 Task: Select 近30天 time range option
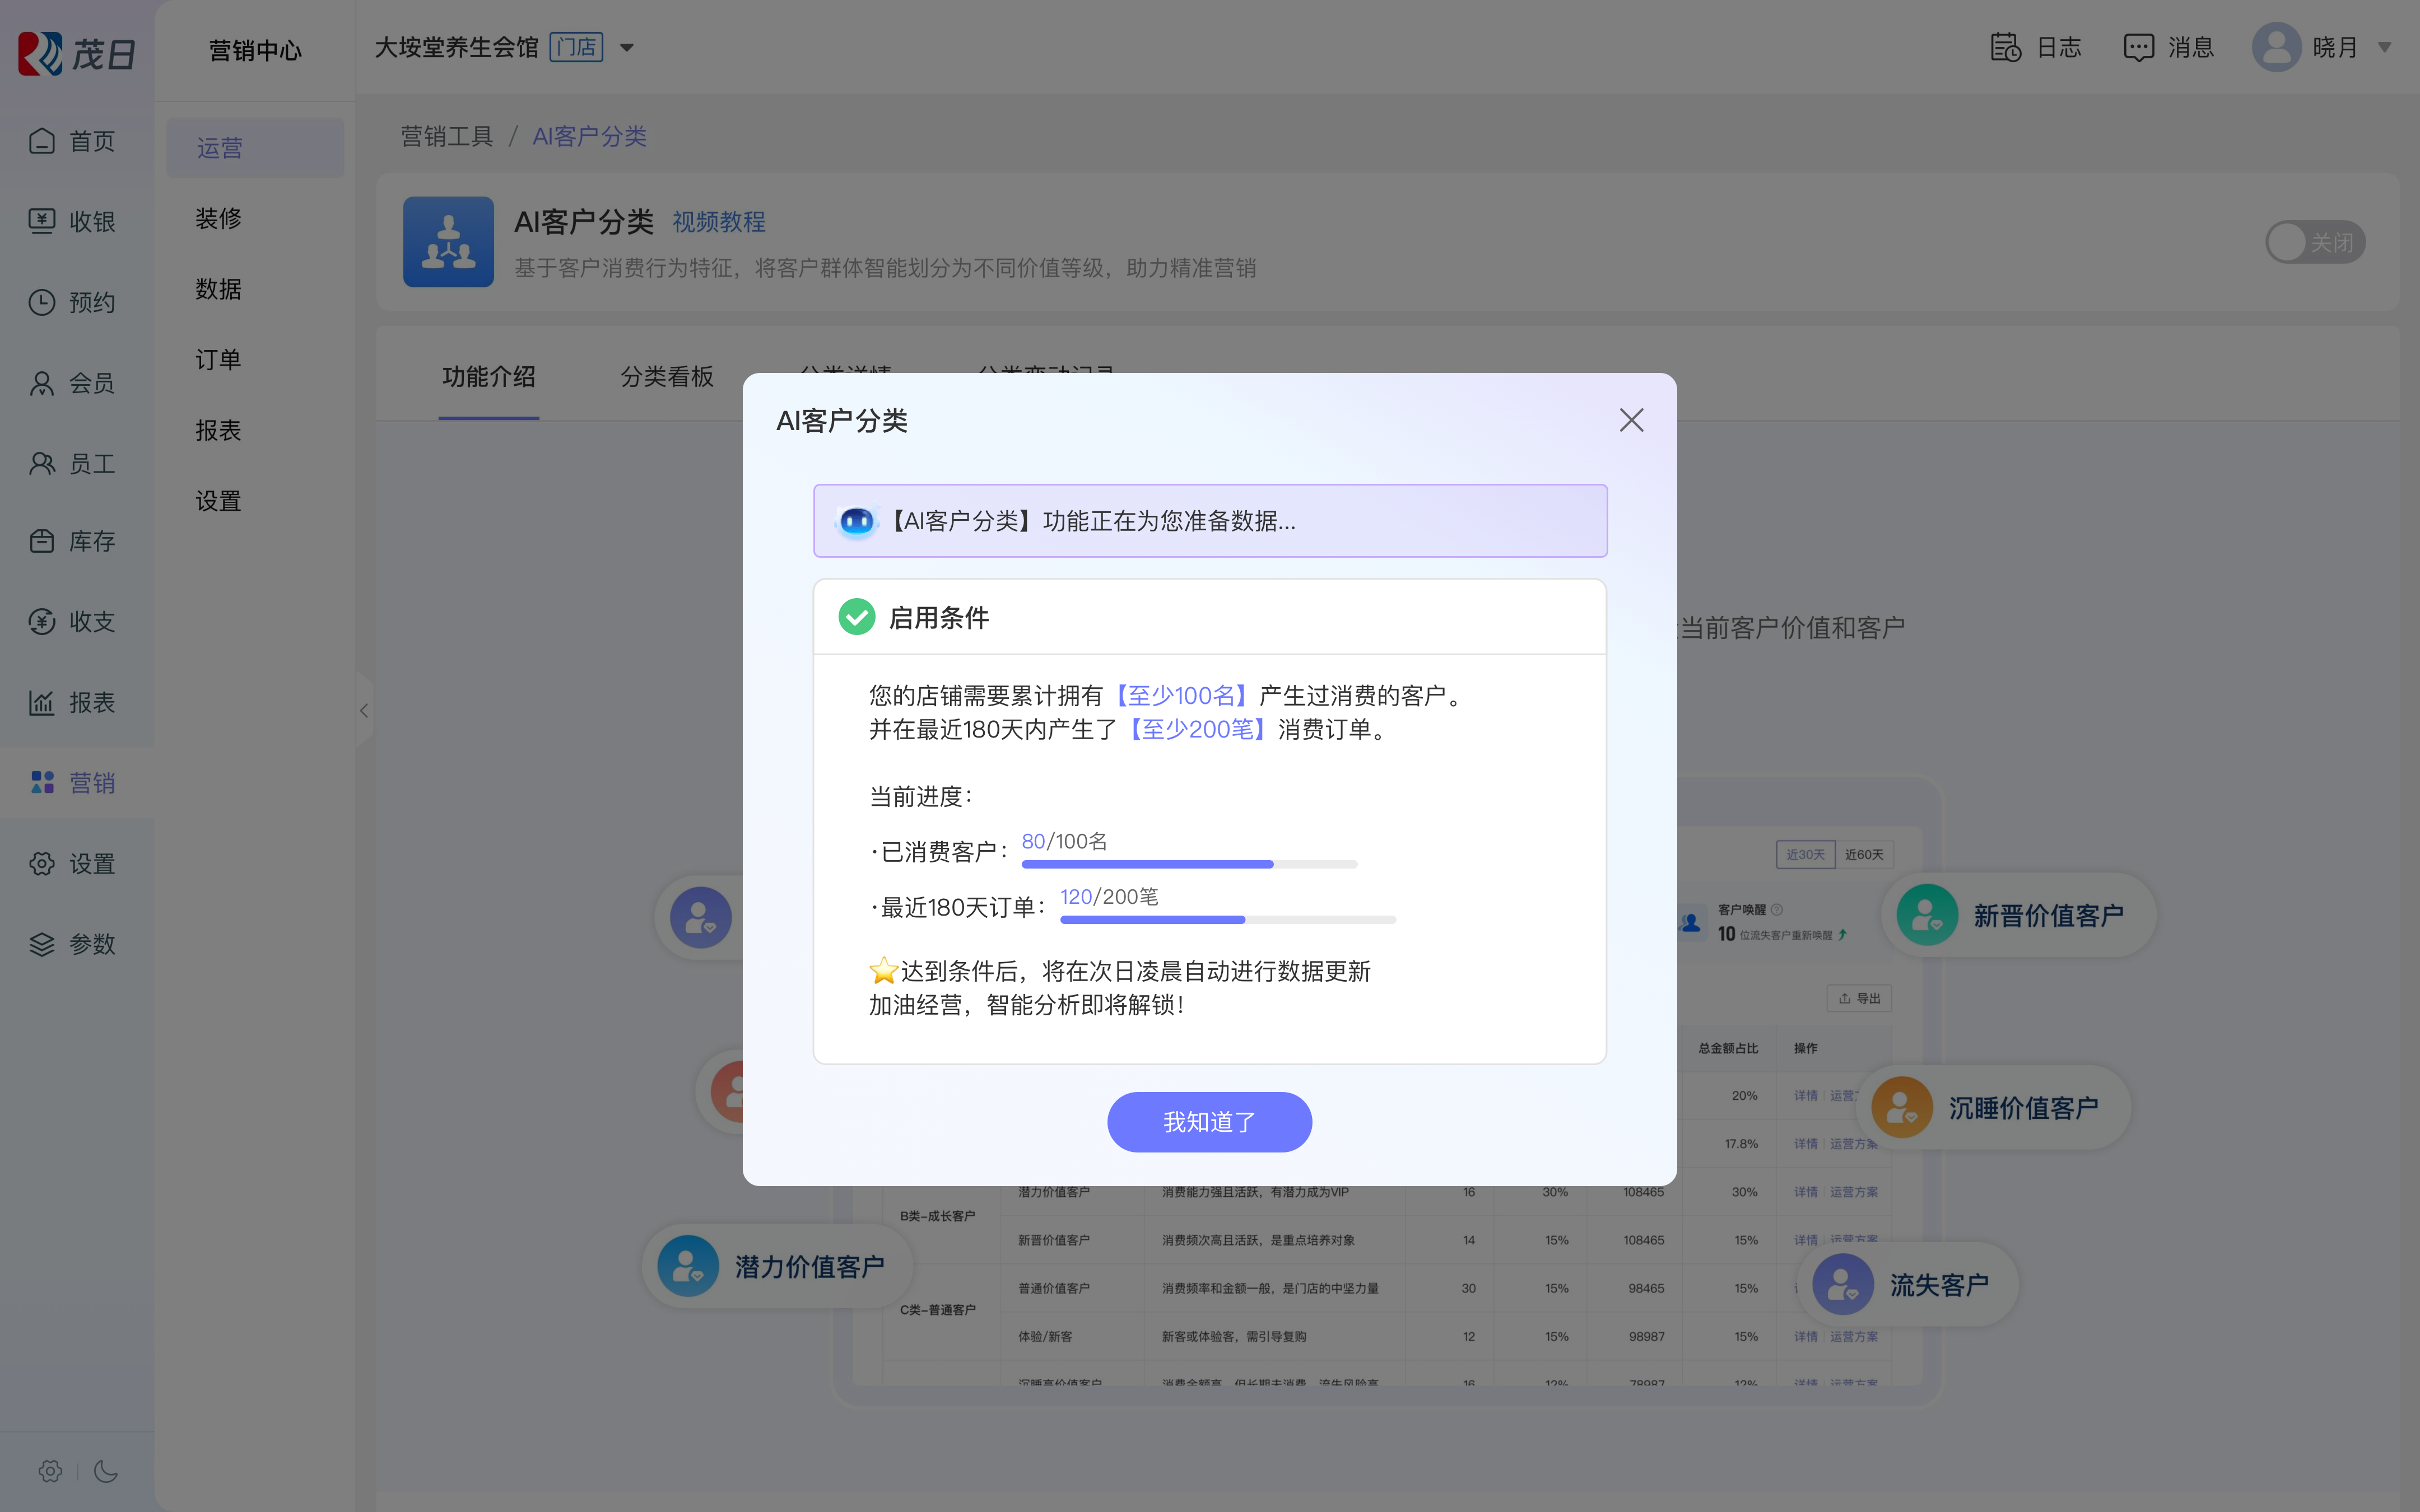pos(1805,854)
